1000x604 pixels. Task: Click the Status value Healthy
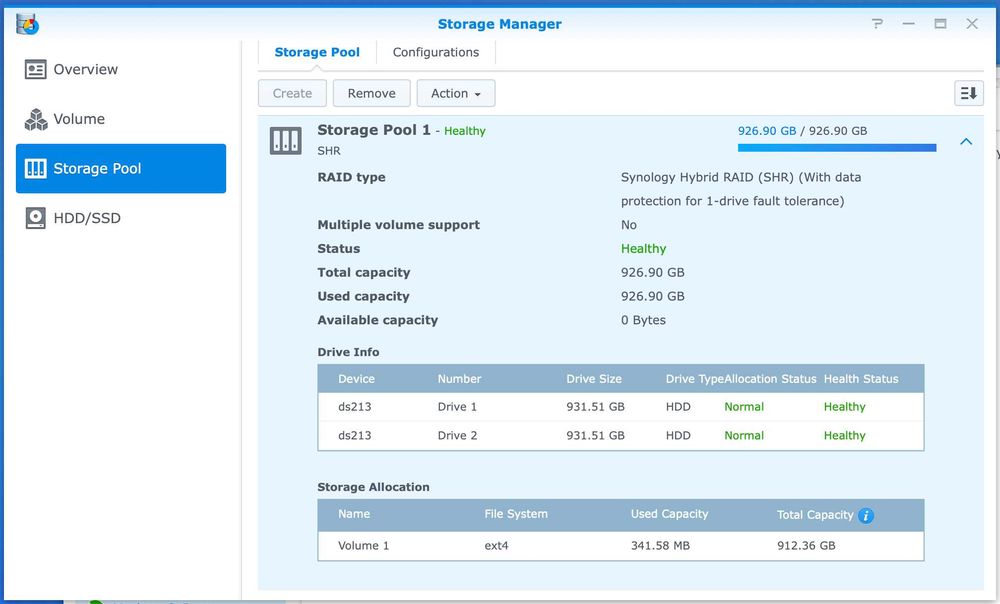tap(643, 249)
